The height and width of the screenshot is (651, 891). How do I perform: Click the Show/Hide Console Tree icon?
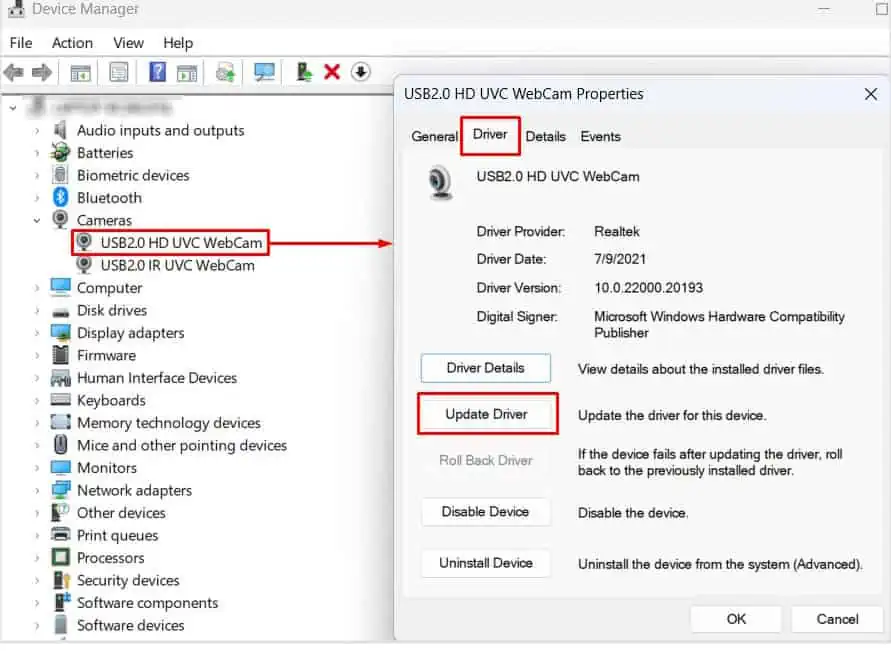(x=78, y=72)
